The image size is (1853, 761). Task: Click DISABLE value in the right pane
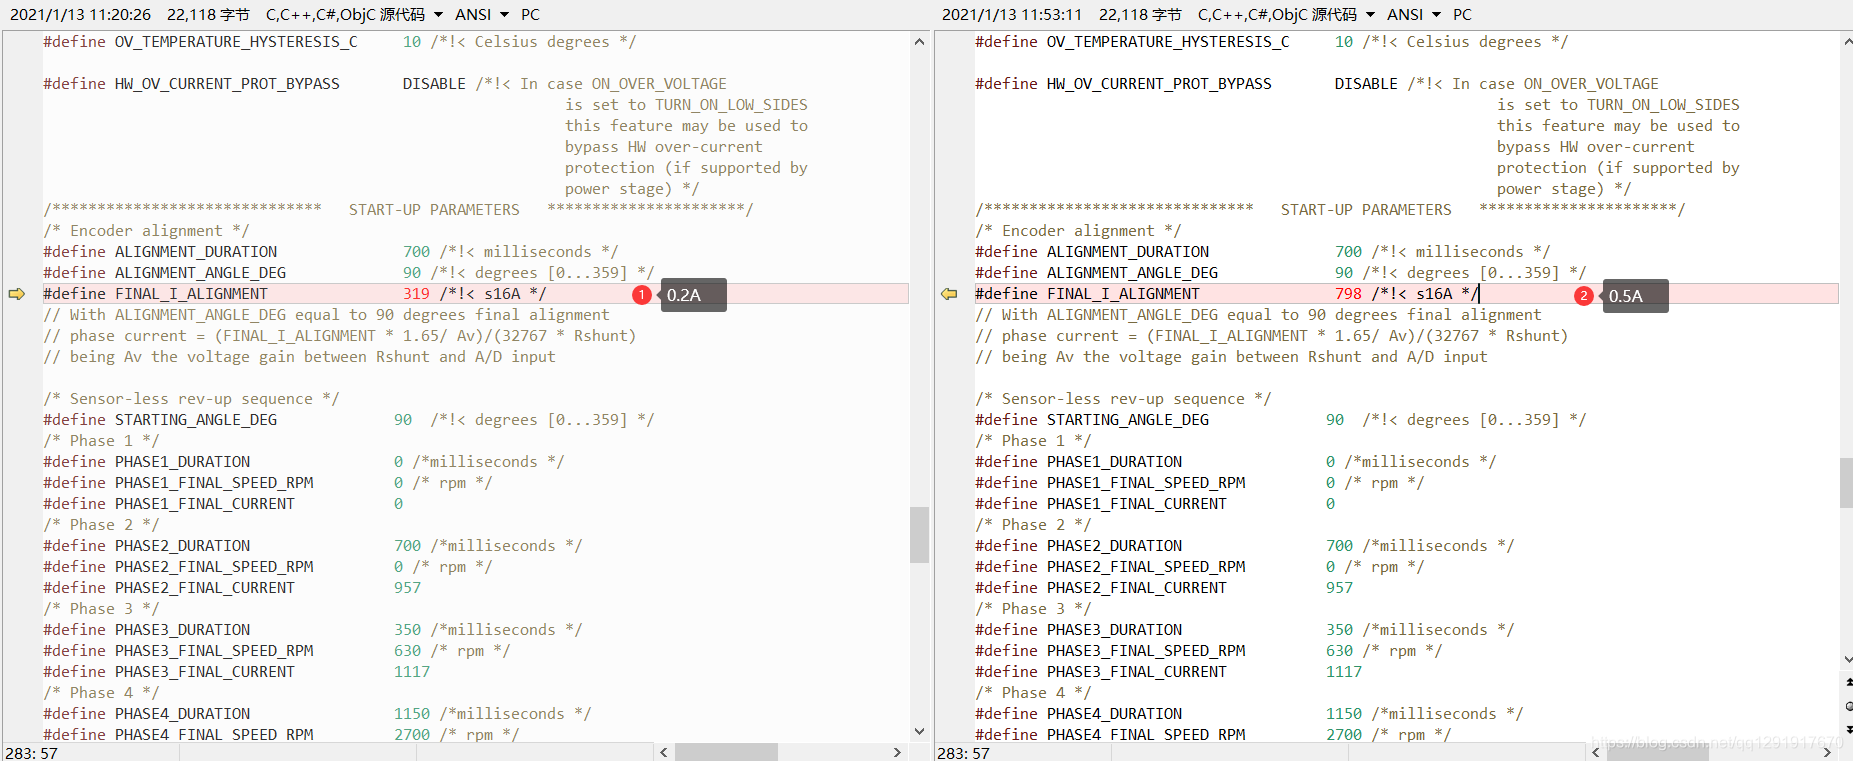tap(1366, 84)
